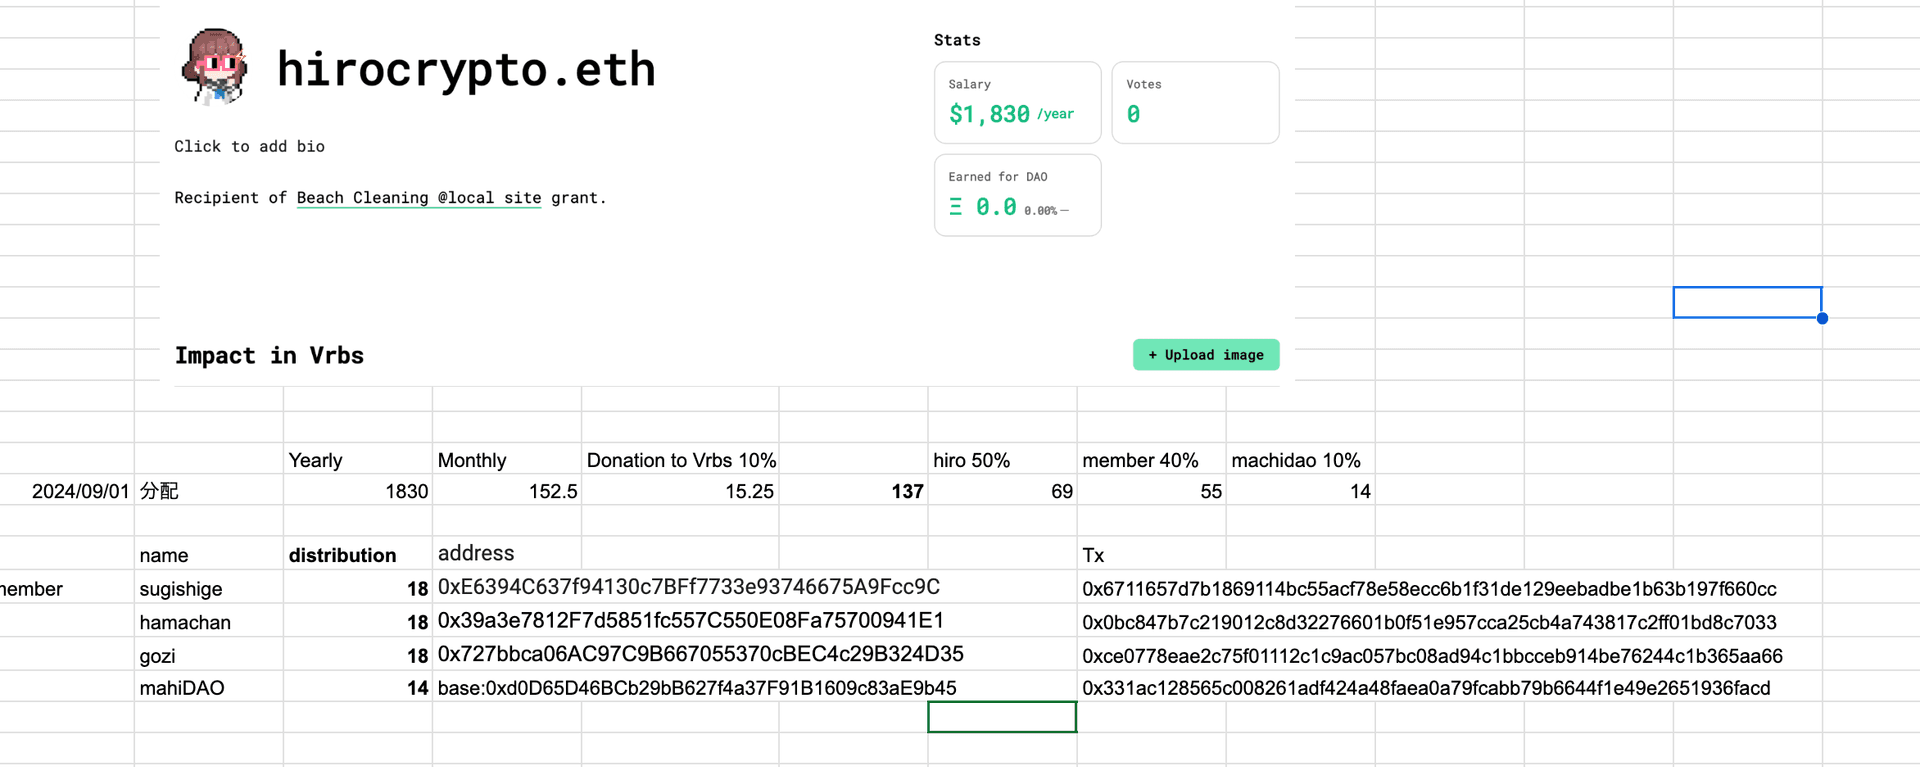Click the blue fill handle on selected cell
1920x767 pixels.
point(1822,318)
